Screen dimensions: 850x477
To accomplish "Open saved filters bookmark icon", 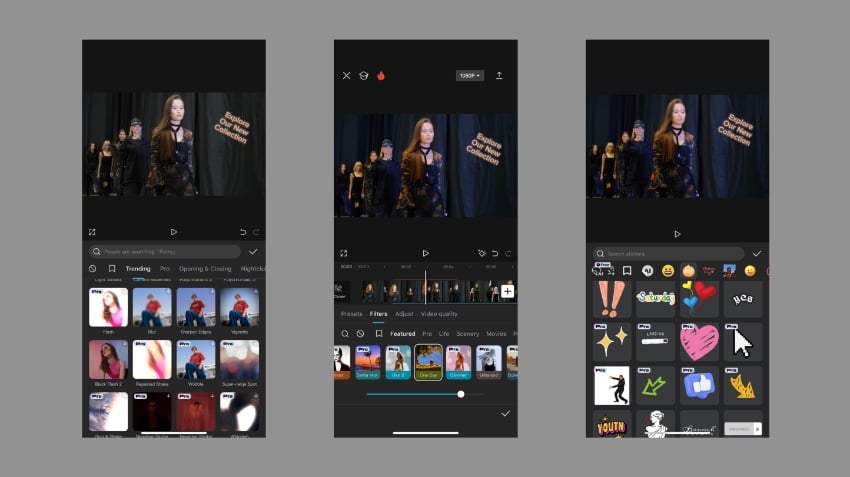I will [379, 334].
